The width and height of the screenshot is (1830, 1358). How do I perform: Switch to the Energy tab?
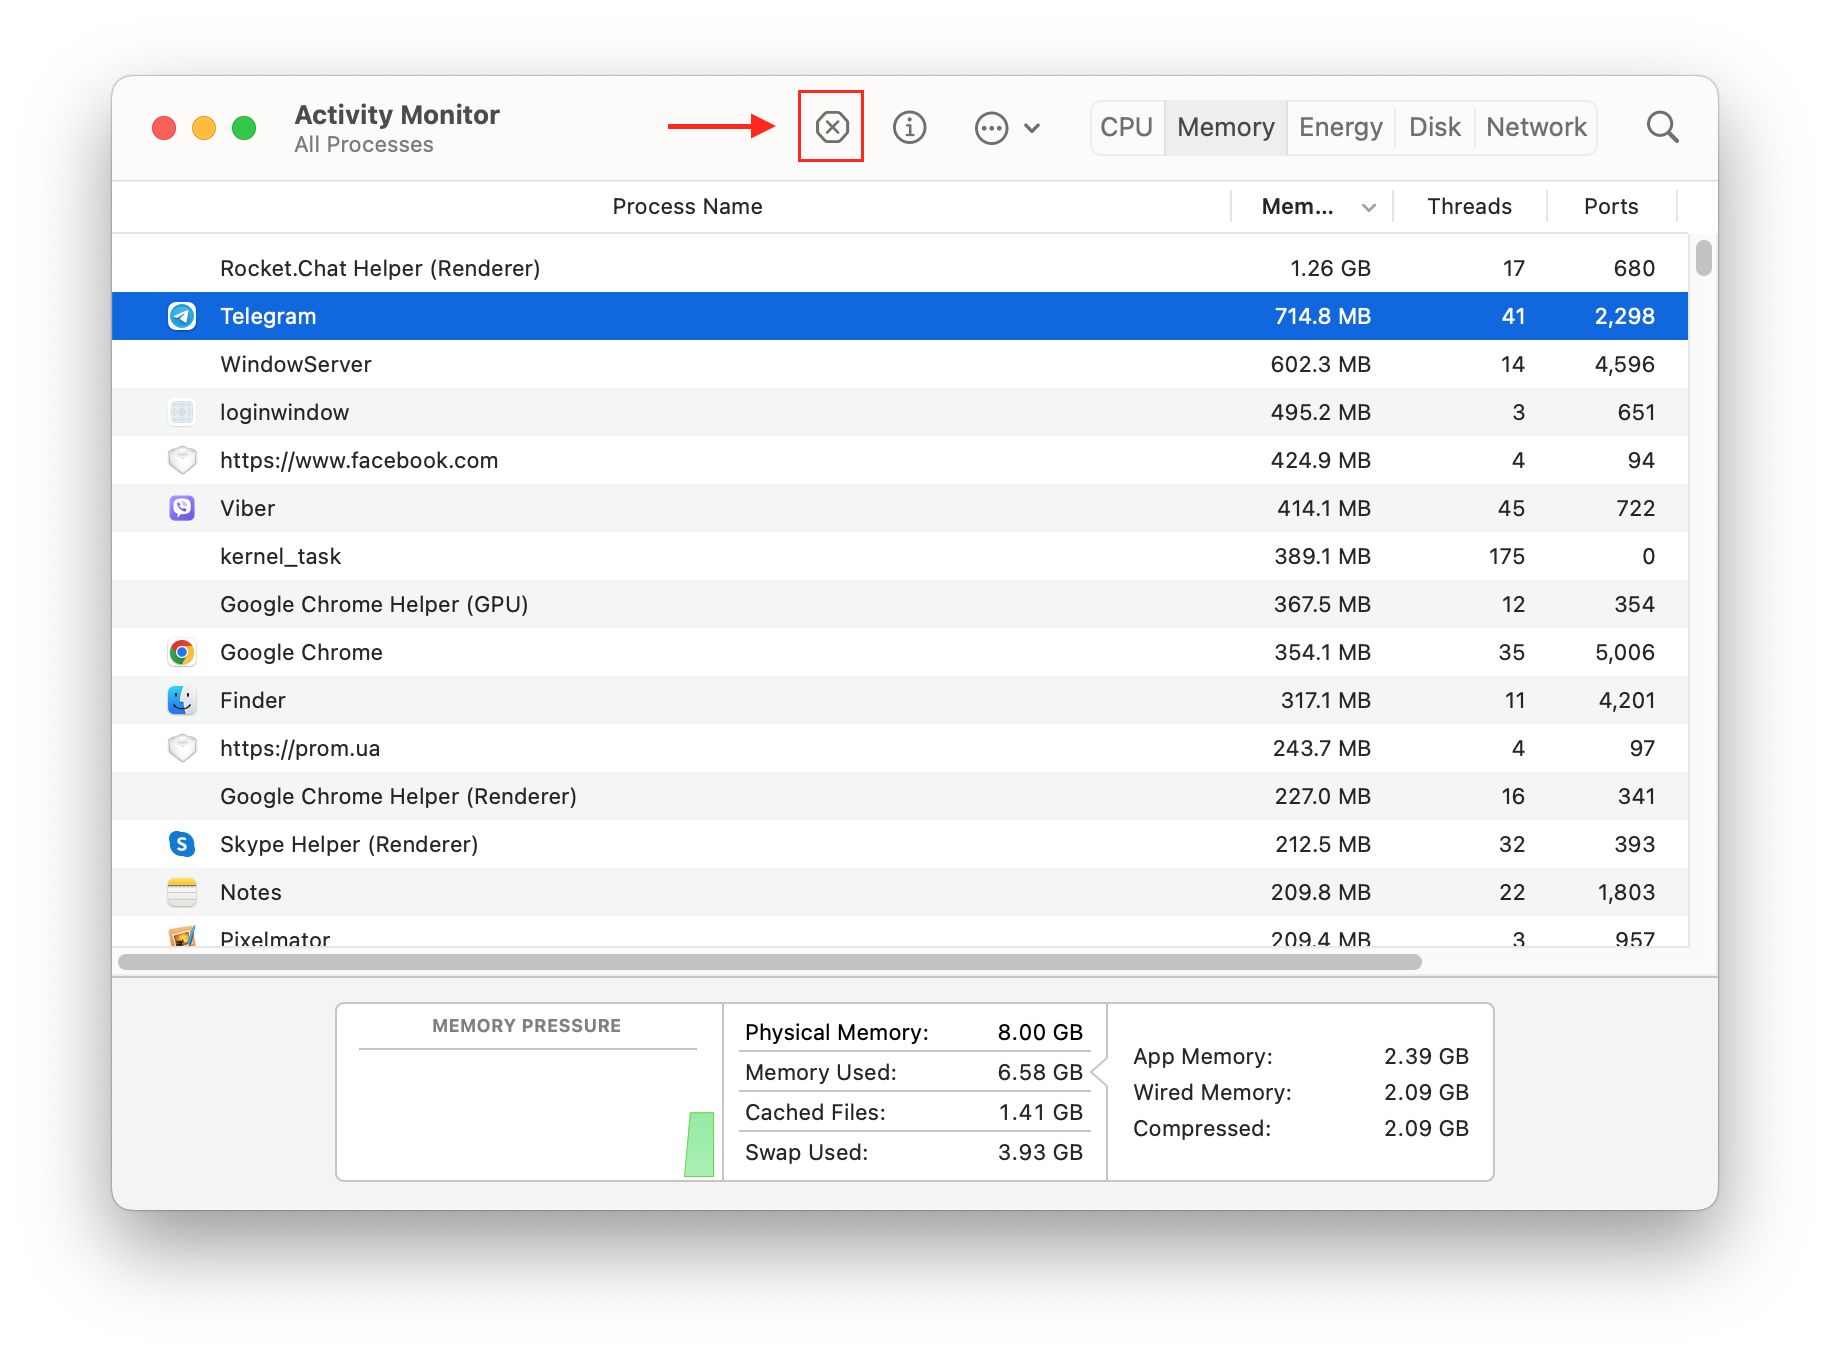[x=1340, y=127]
